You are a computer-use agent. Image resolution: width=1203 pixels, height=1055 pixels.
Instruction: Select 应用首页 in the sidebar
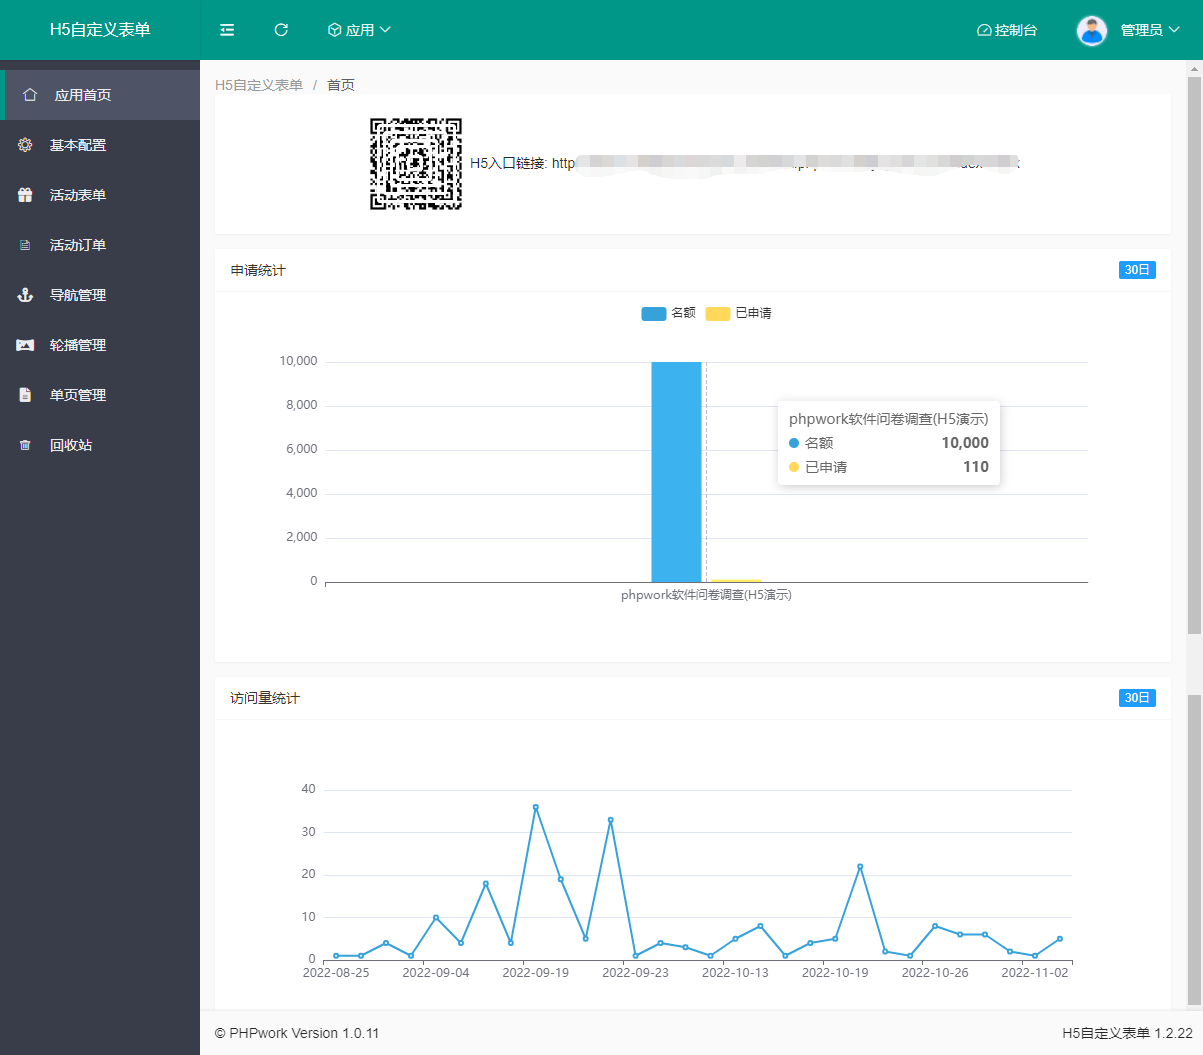point(100,95)
